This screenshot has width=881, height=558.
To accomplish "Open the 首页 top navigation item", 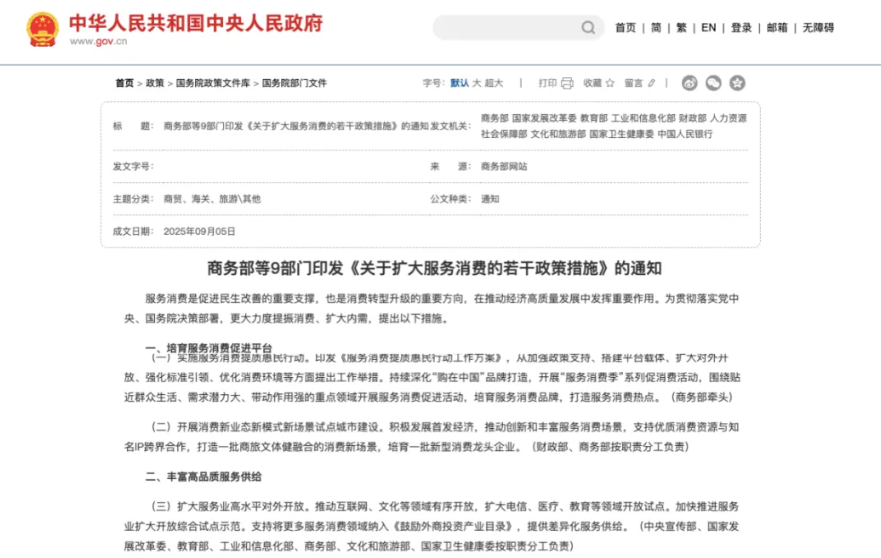I will coord(625,28).
